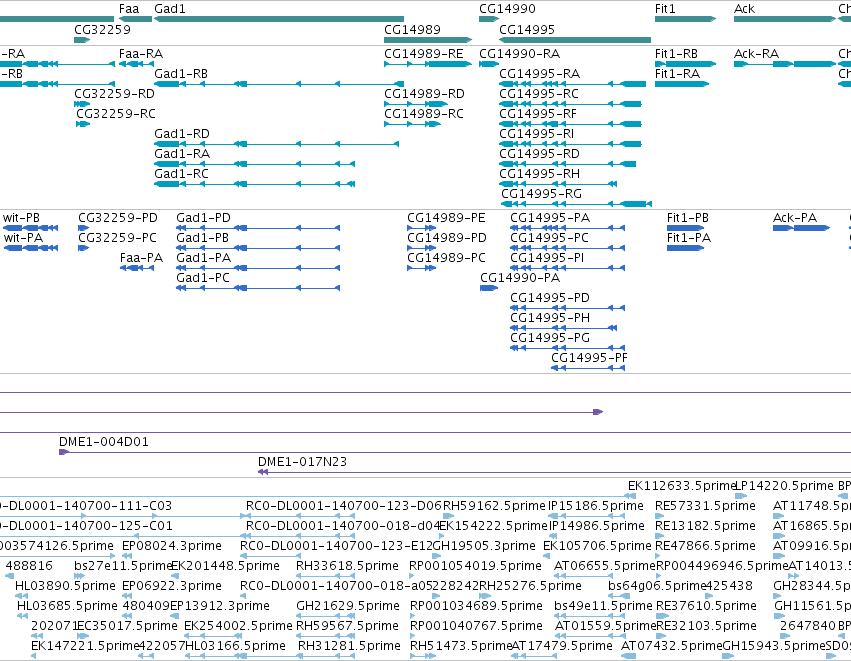Select transcript CG14995-RH

click(x=558, y=184)
